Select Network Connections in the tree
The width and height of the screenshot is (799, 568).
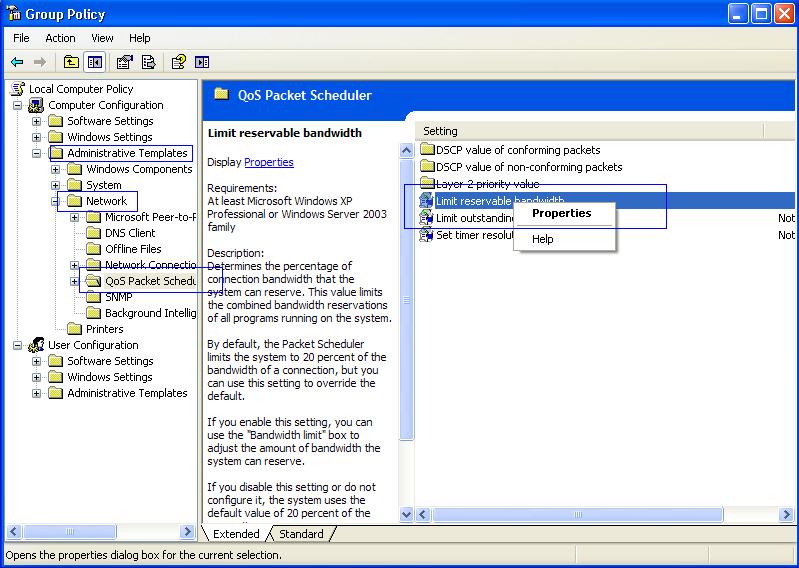[x=150, y=265]
